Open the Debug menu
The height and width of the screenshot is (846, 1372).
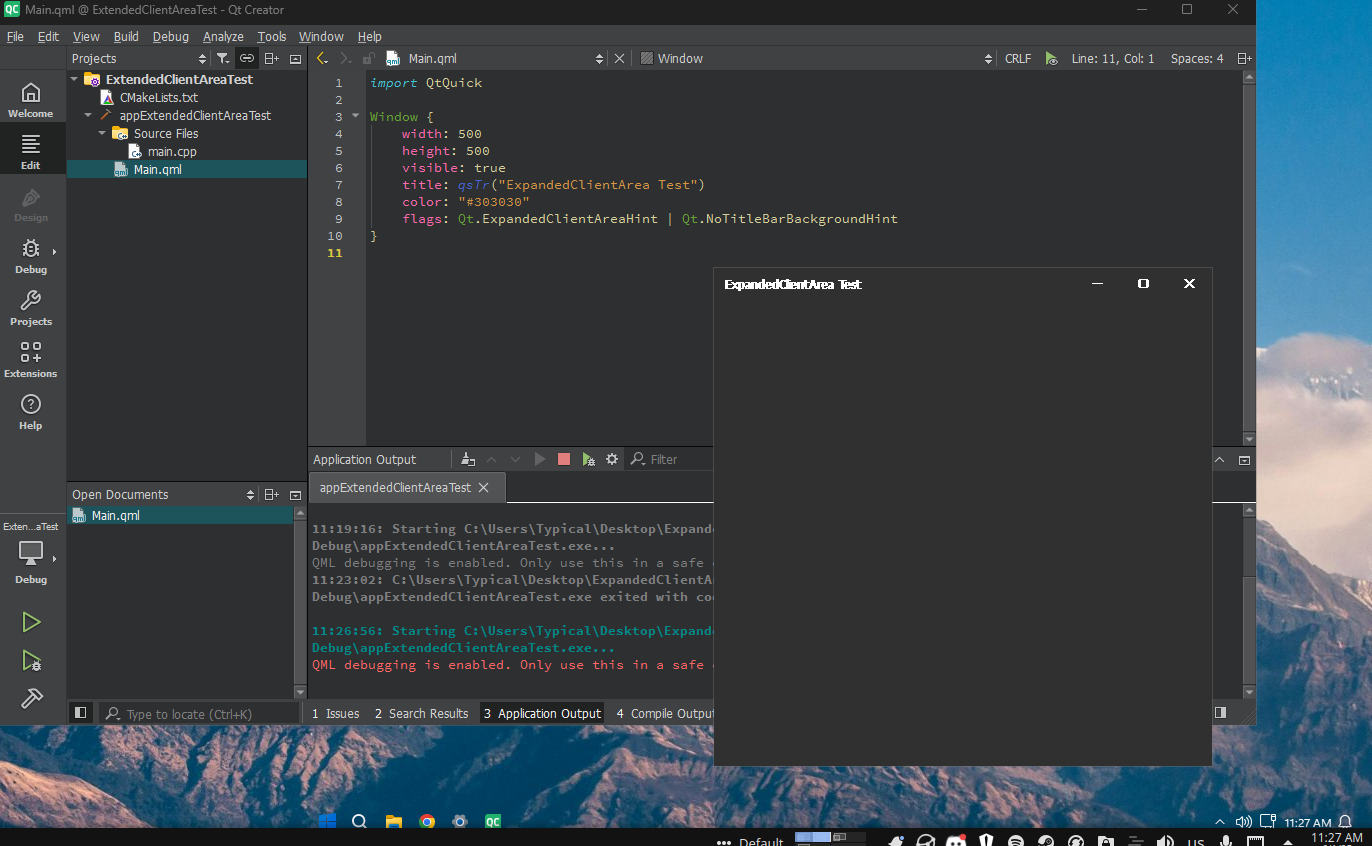(x=171, y=37)
